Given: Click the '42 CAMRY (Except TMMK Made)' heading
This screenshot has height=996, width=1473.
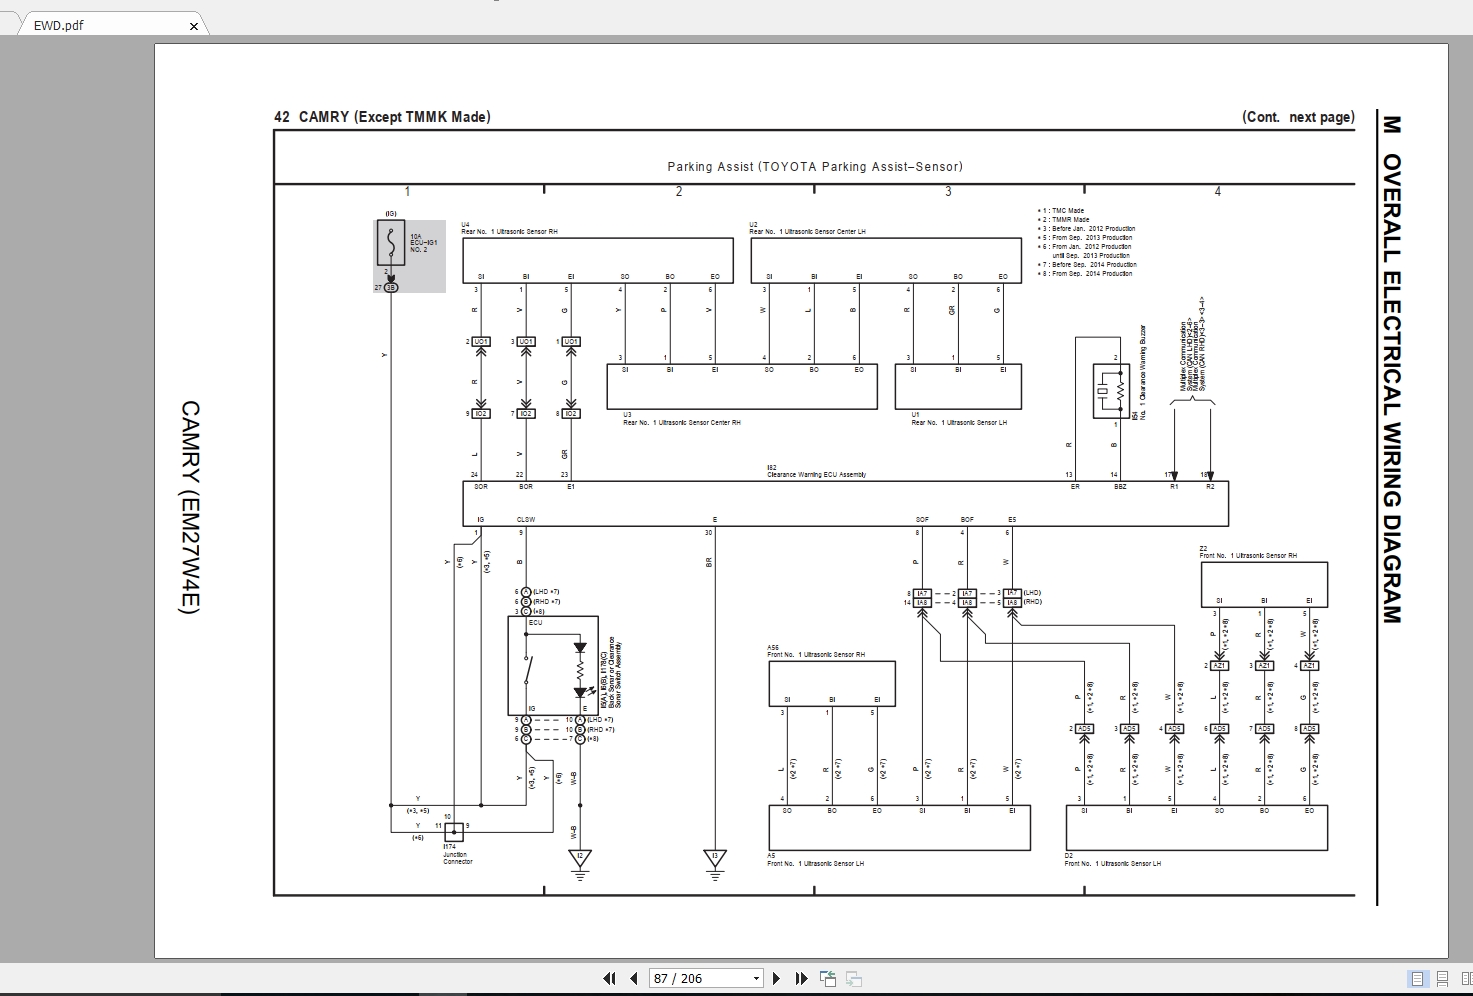Looking at the screenshot, I should pyautogui.click(x=382, y=117).
